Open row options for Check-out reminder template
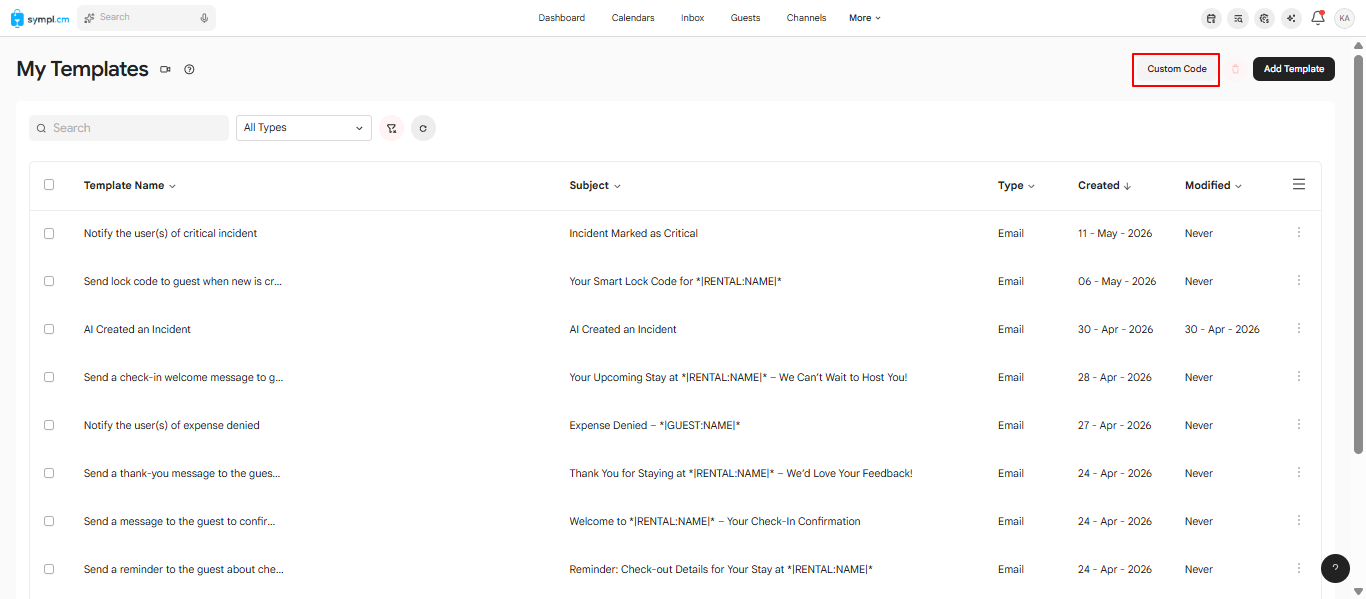This screenshot has height=599, width=1366. 1299,568
